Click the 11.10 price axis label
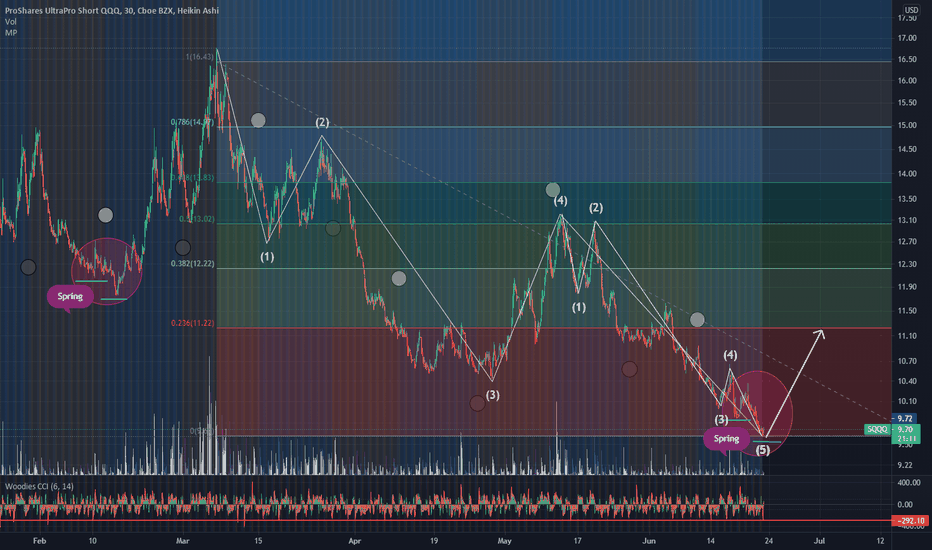The image size is (932, 550). pyautogui.click(x=907, y=336)
